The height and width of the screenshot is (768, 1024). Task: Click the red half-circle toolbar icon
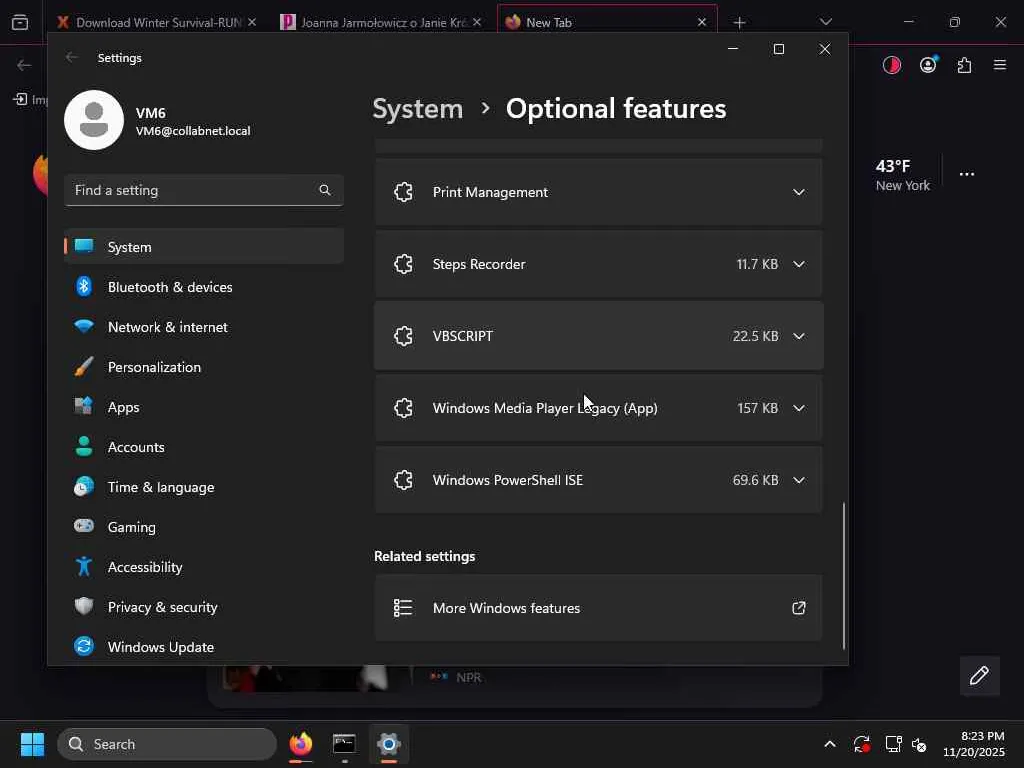[891, 65]
